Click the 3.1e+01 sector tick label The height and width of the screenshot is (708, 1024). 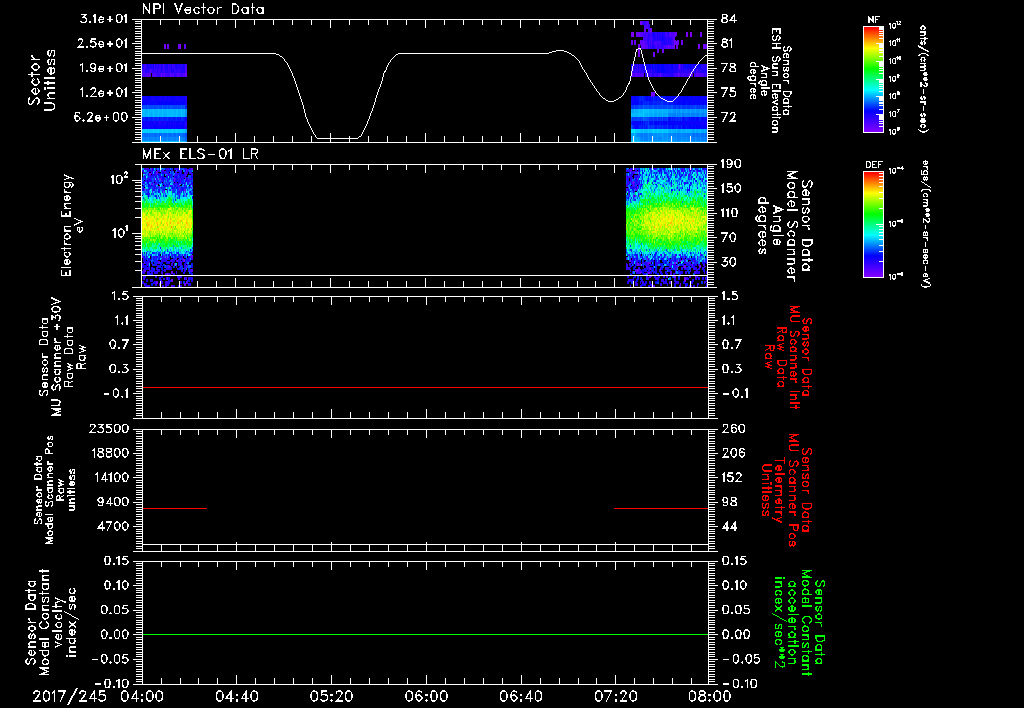click(x=104, y=19)
